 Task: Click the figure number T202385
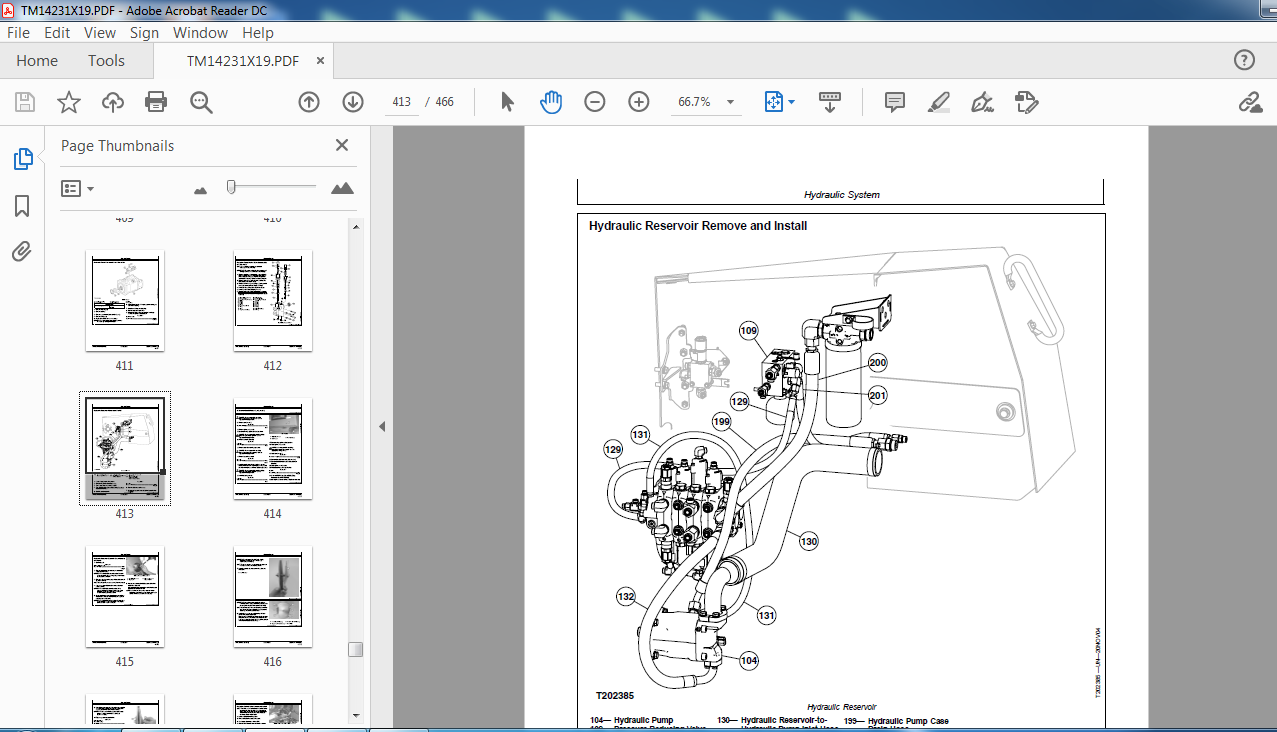(615, 696)
